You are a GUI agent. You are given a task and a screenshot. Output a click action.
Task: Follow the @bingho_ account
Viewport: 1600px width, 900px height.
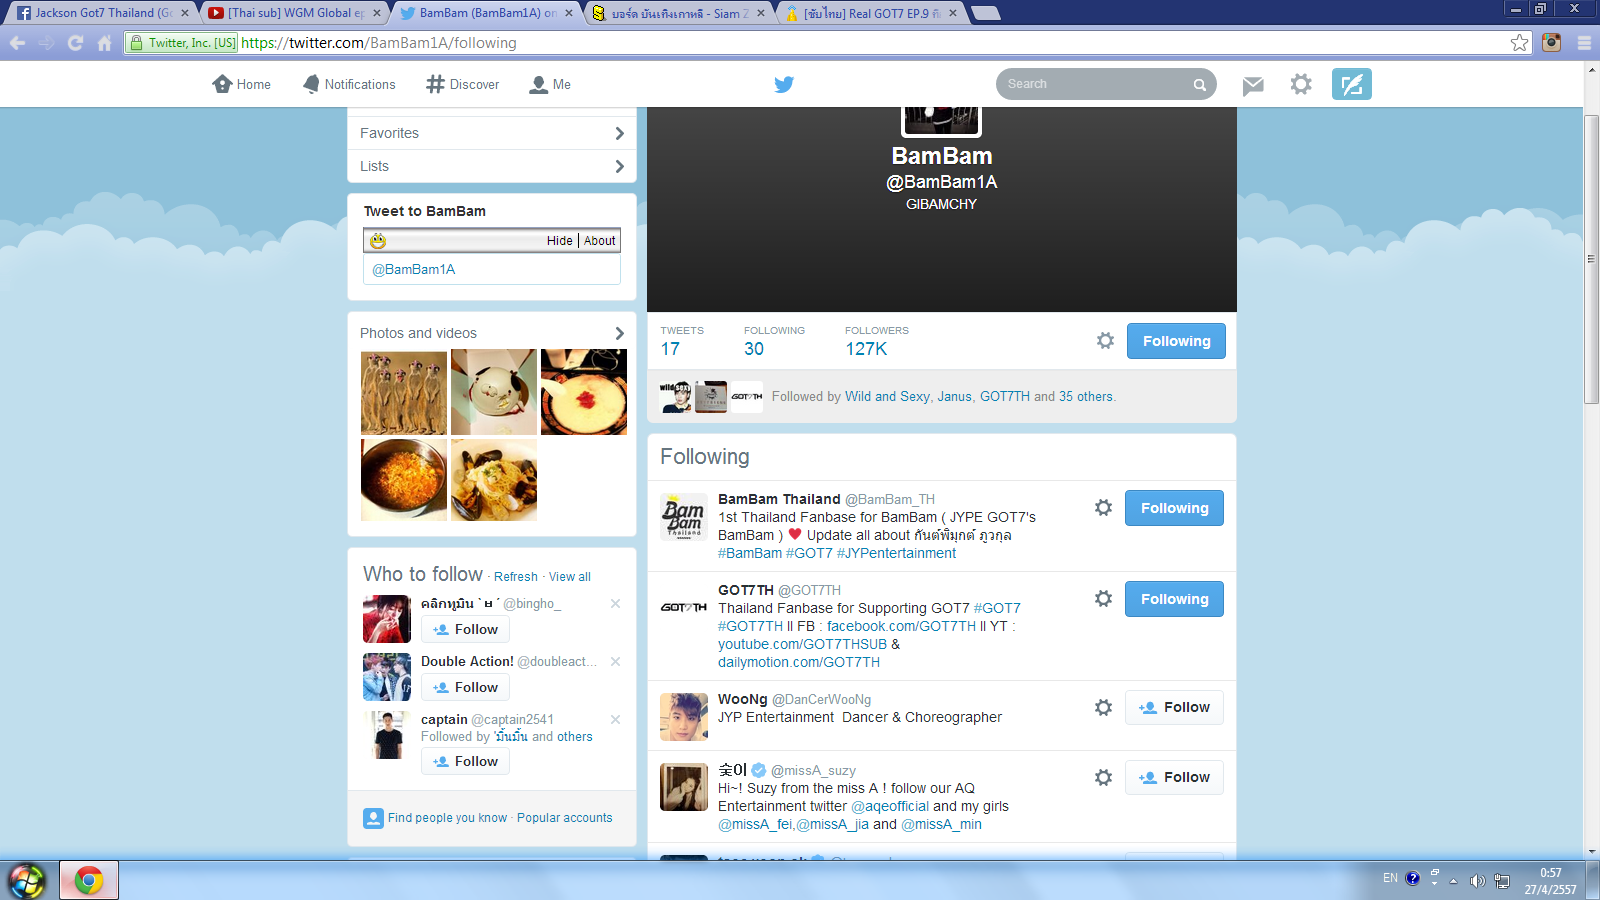point(465,629)
